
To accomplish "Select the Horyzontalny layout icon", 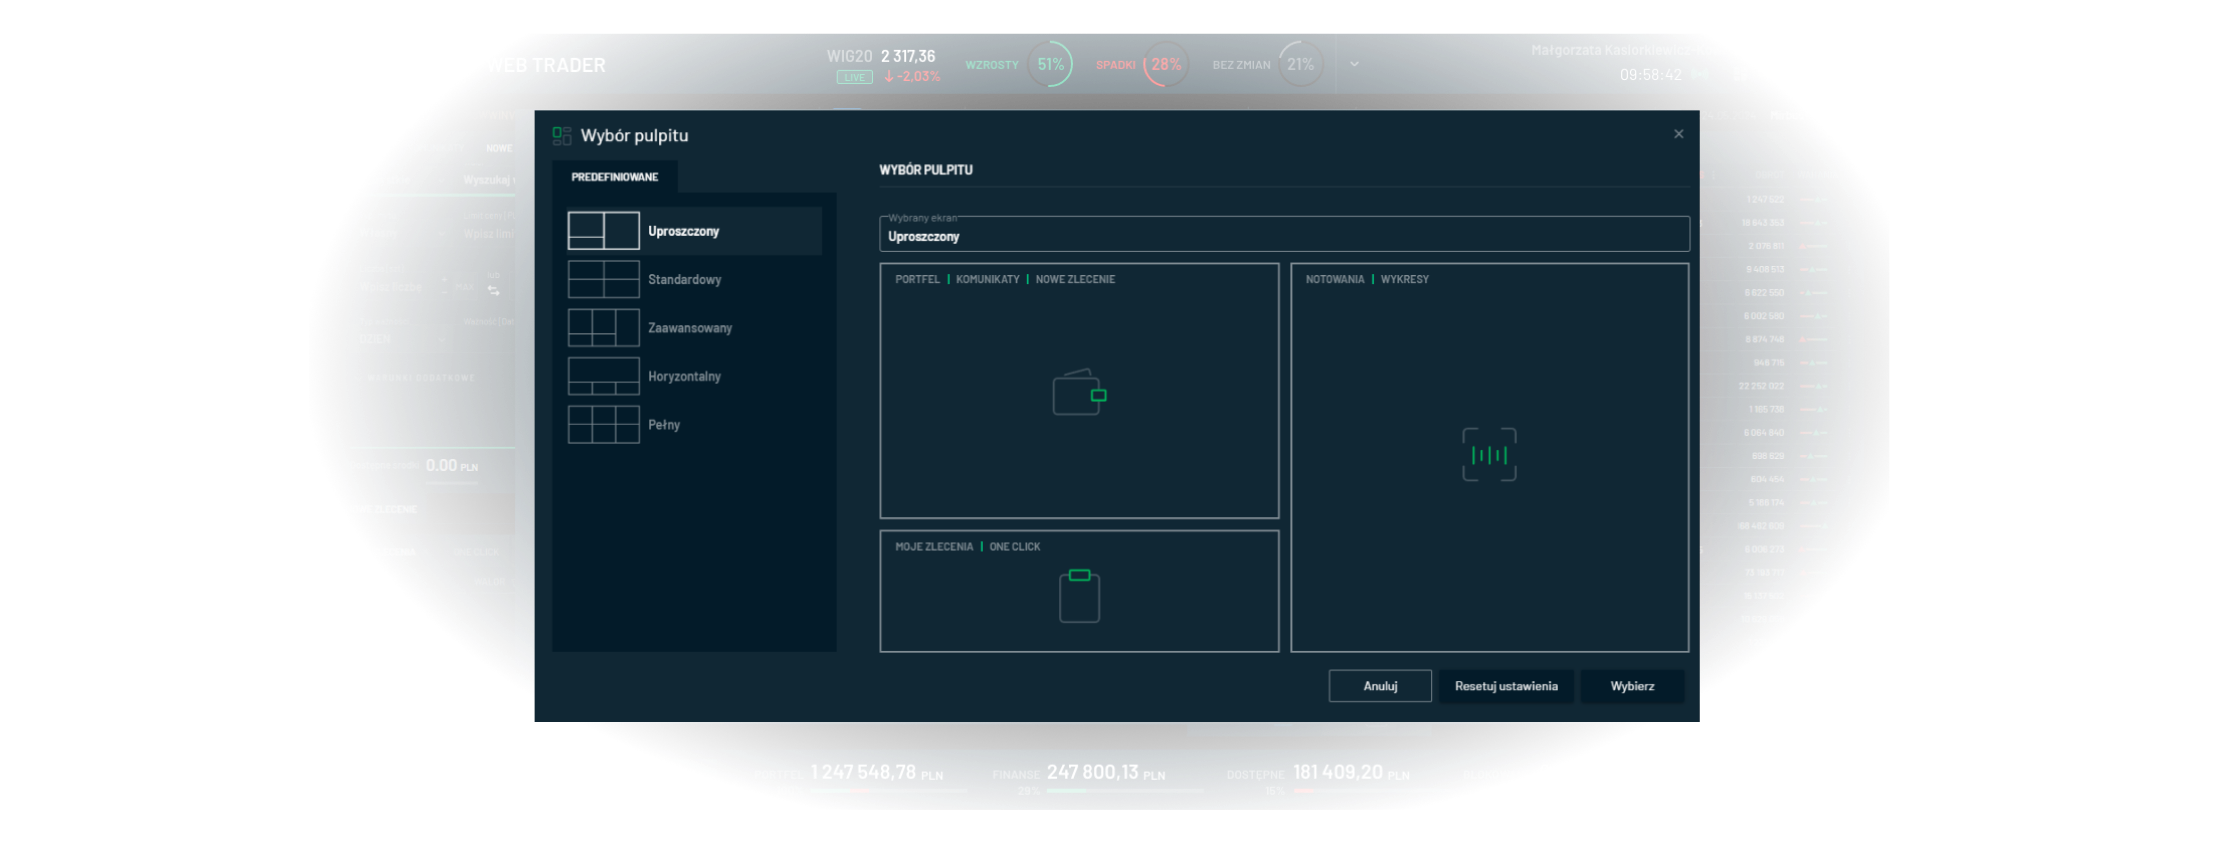I will click(603, 376).
